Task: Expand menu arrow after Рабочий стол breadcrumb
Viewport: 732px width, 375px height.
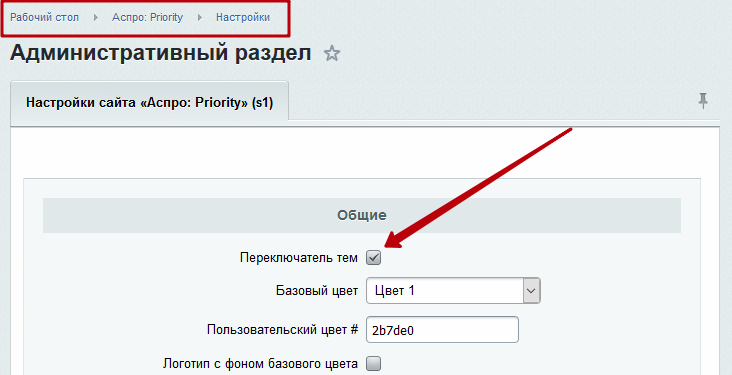Action: pyautogui.click(x=96, y=18)
